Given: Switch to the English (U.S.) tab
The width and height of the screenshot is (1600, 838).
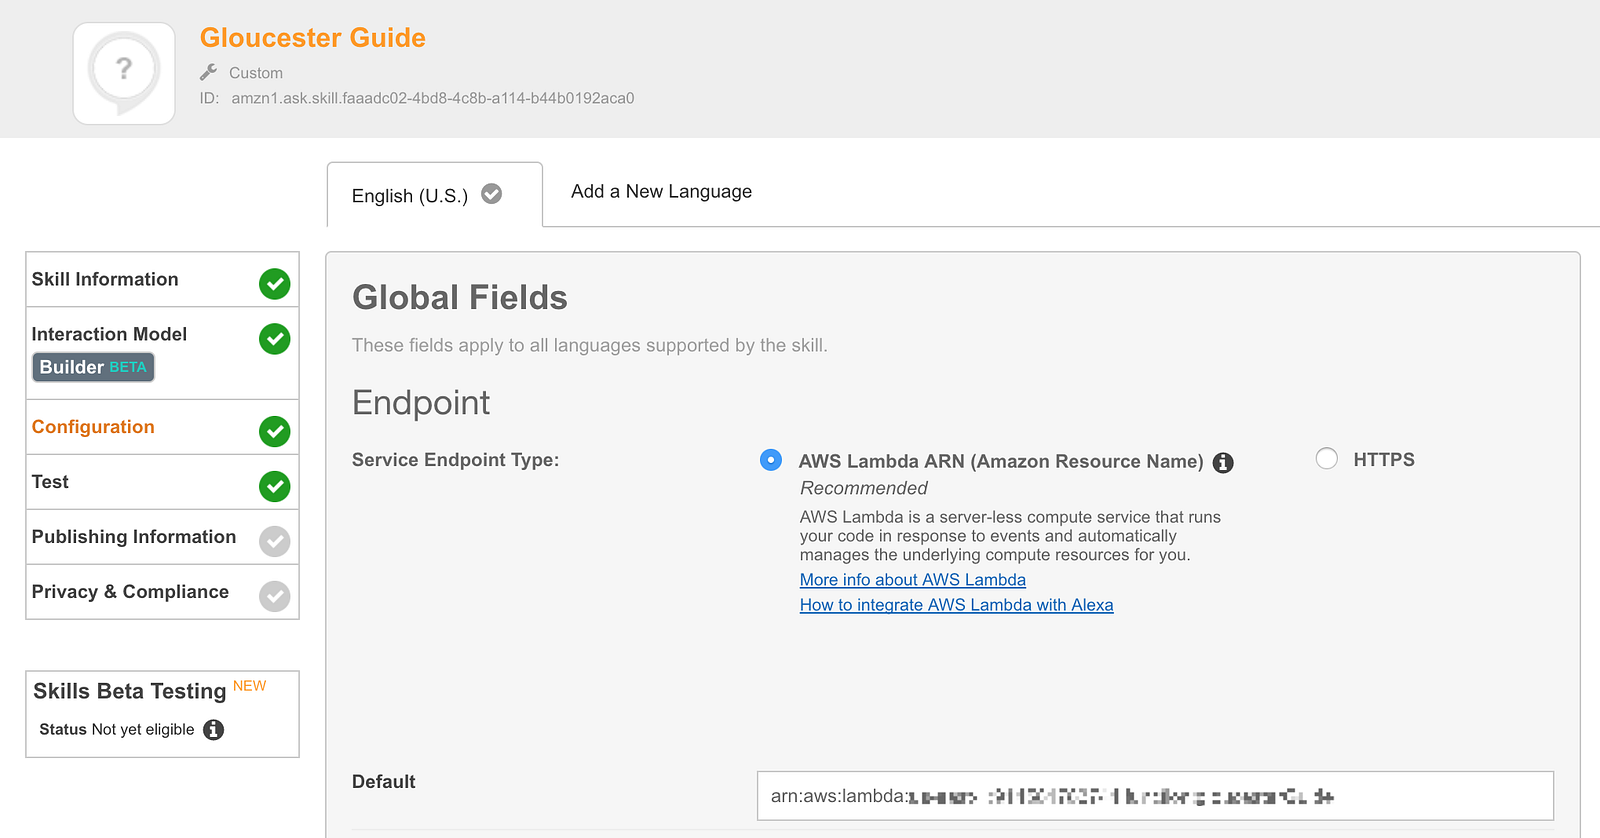Looking at the screenshot, I should (x=410, y=195).
